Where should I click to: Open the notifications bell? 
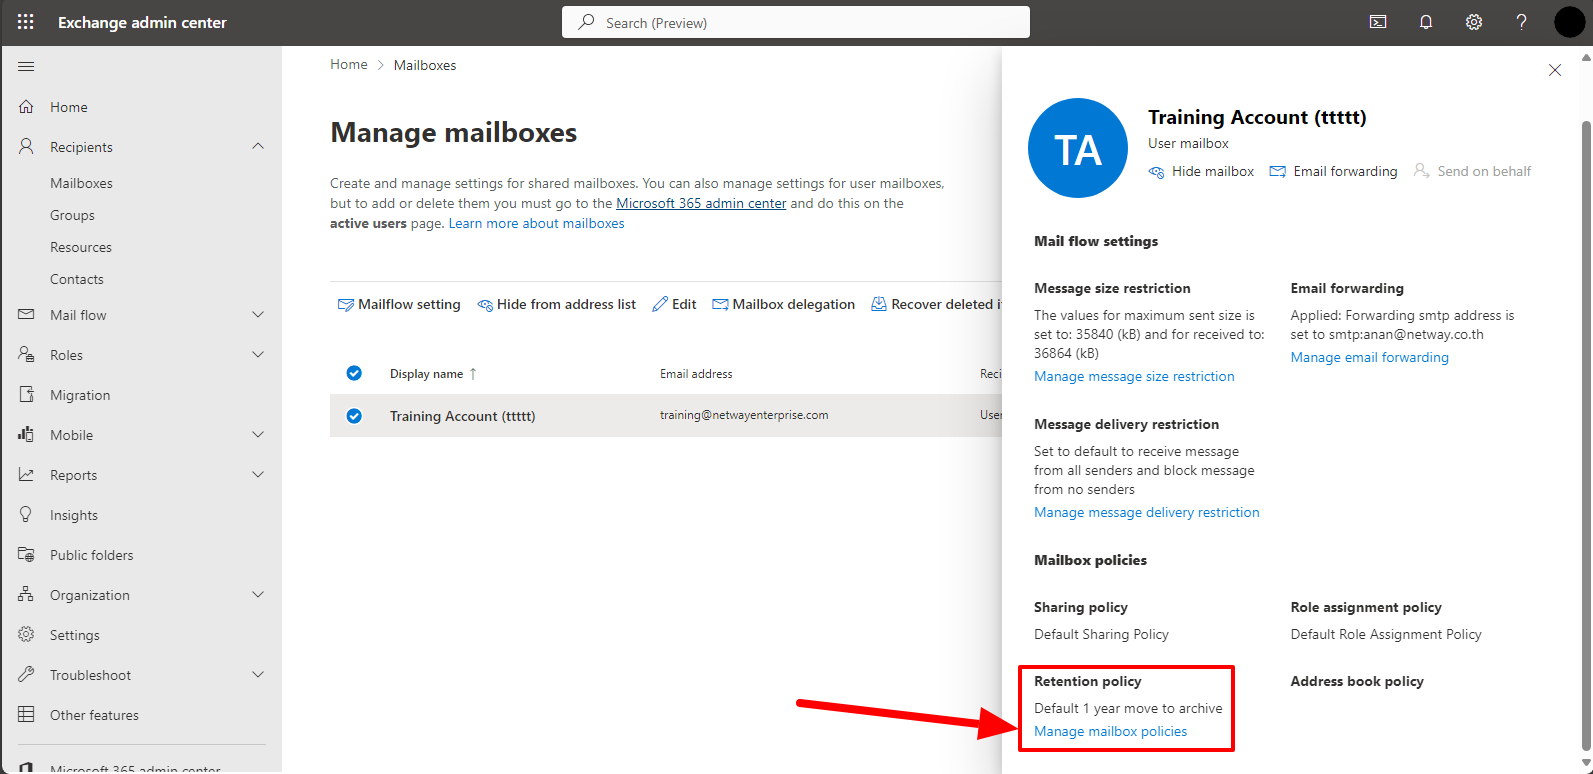1426,22
